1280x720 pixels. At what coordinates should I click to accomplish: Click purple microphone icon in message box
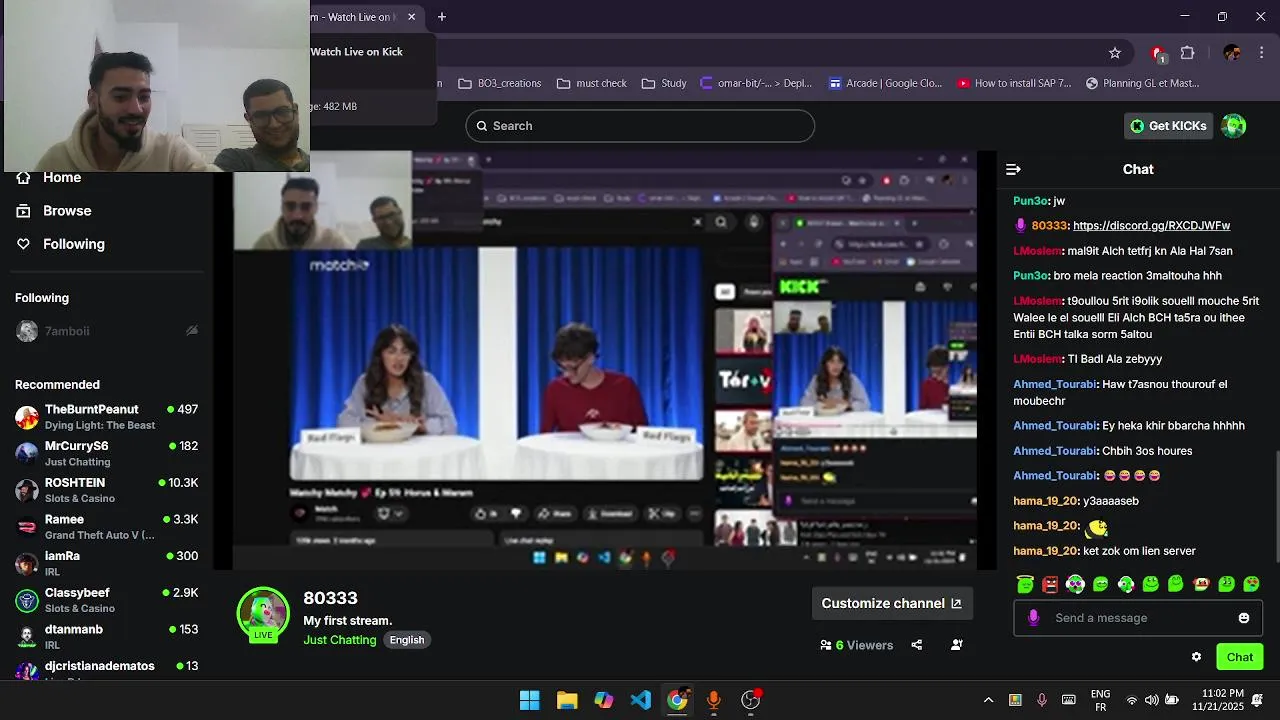[x=1034, y=618]
